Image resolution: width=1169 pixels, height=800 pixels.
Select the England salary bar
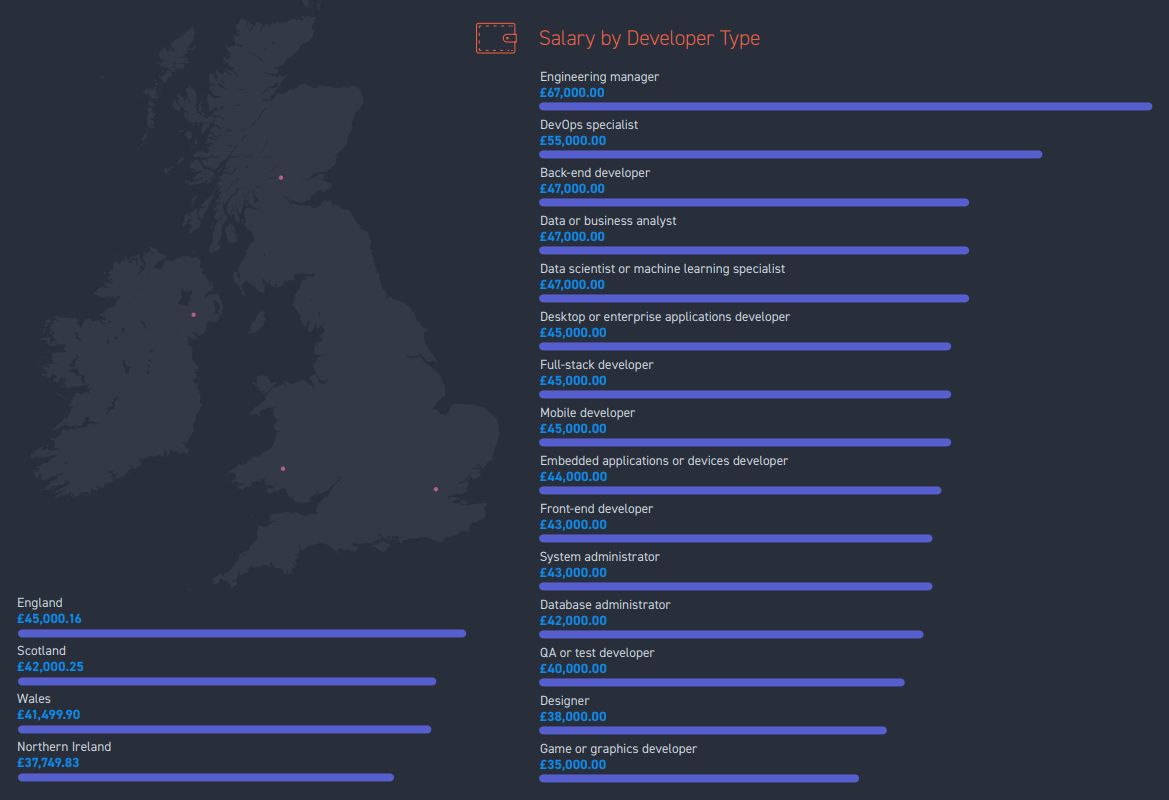pyautogui.click(x=242, y=634)
